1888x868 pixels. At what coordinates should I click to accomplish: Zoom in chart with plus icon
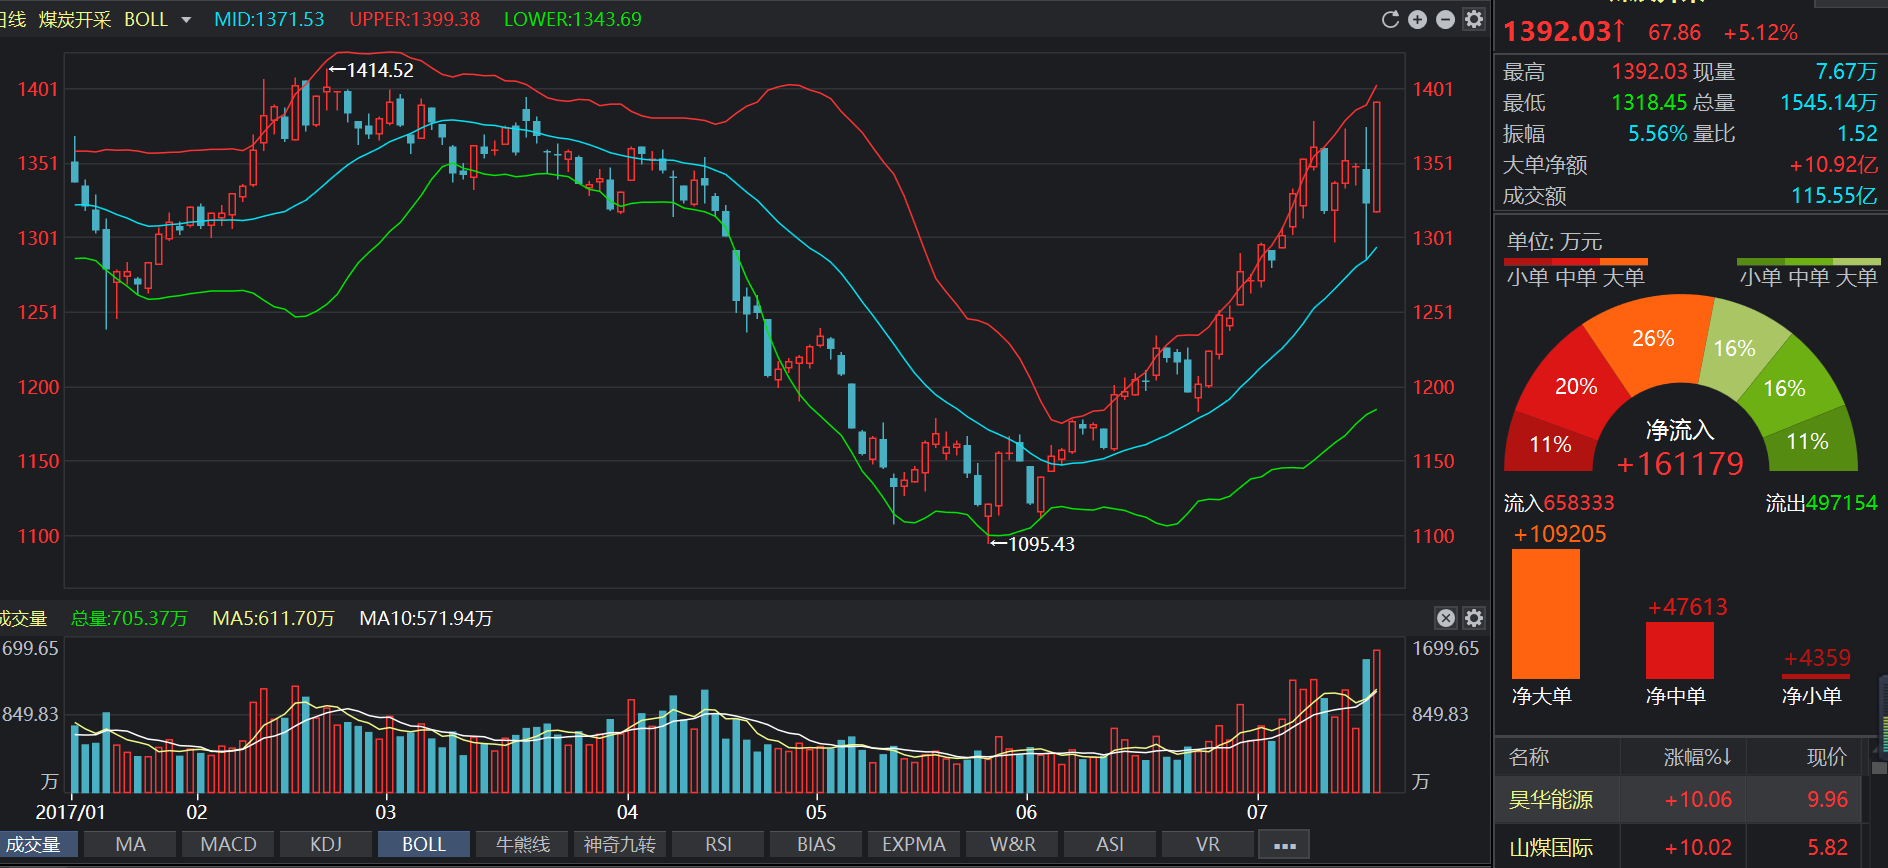[1417, 19]
